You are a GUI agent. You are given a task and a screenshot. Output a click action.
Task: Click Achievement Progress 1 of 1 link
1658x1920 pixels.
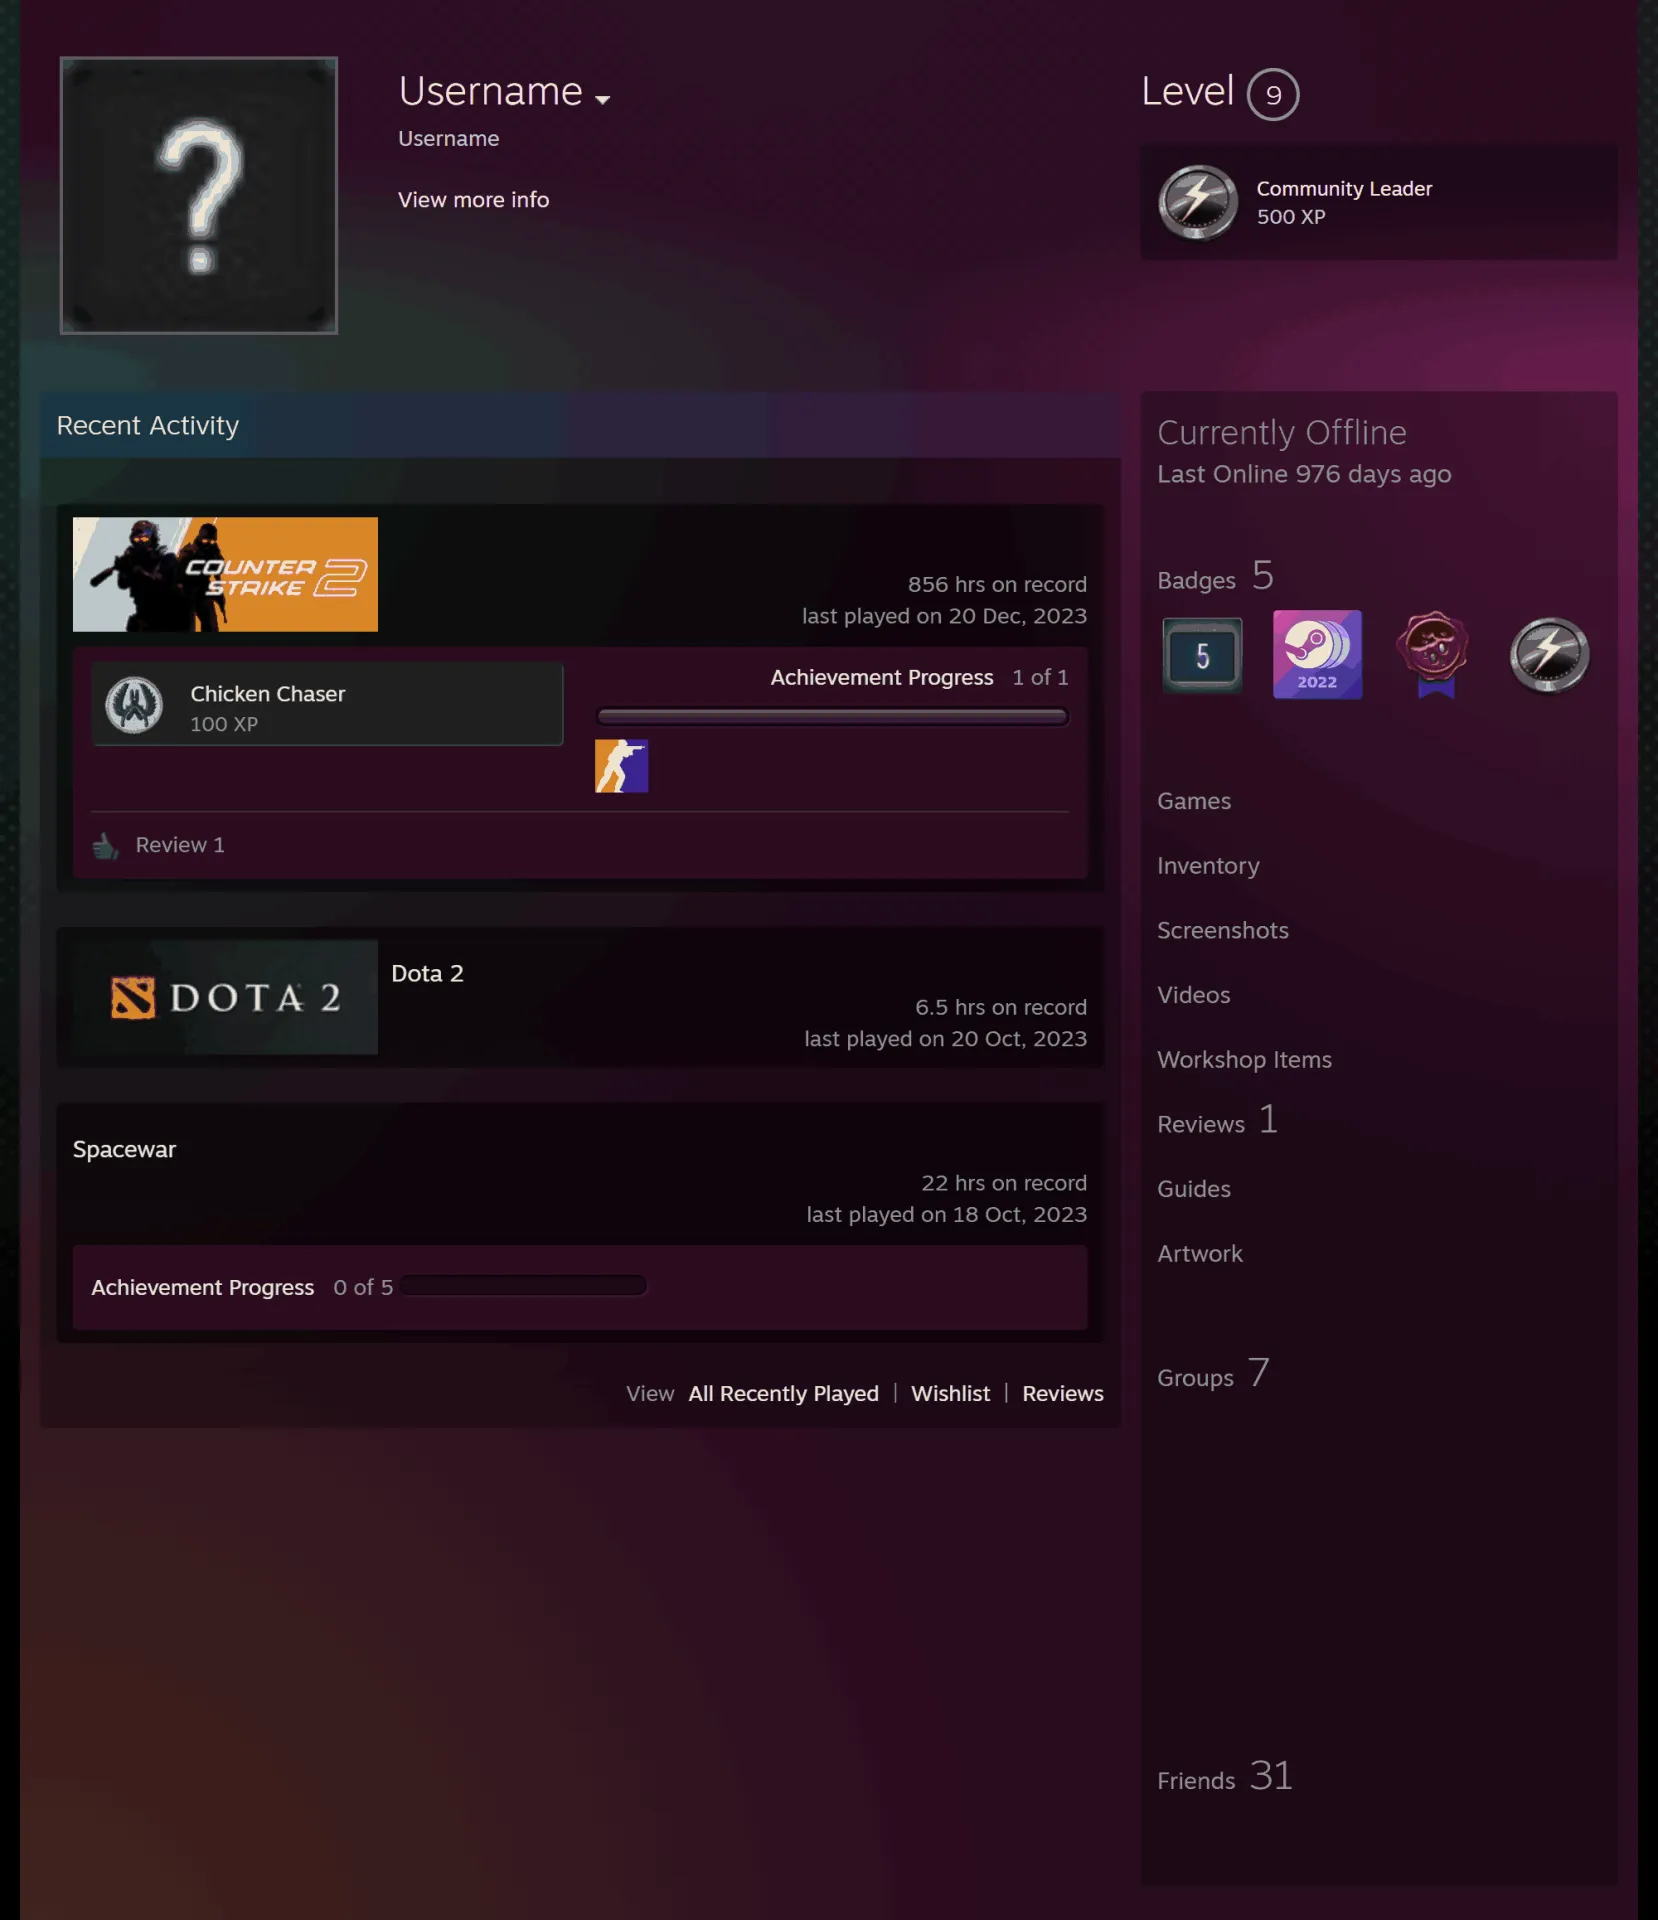pos(919,677)
